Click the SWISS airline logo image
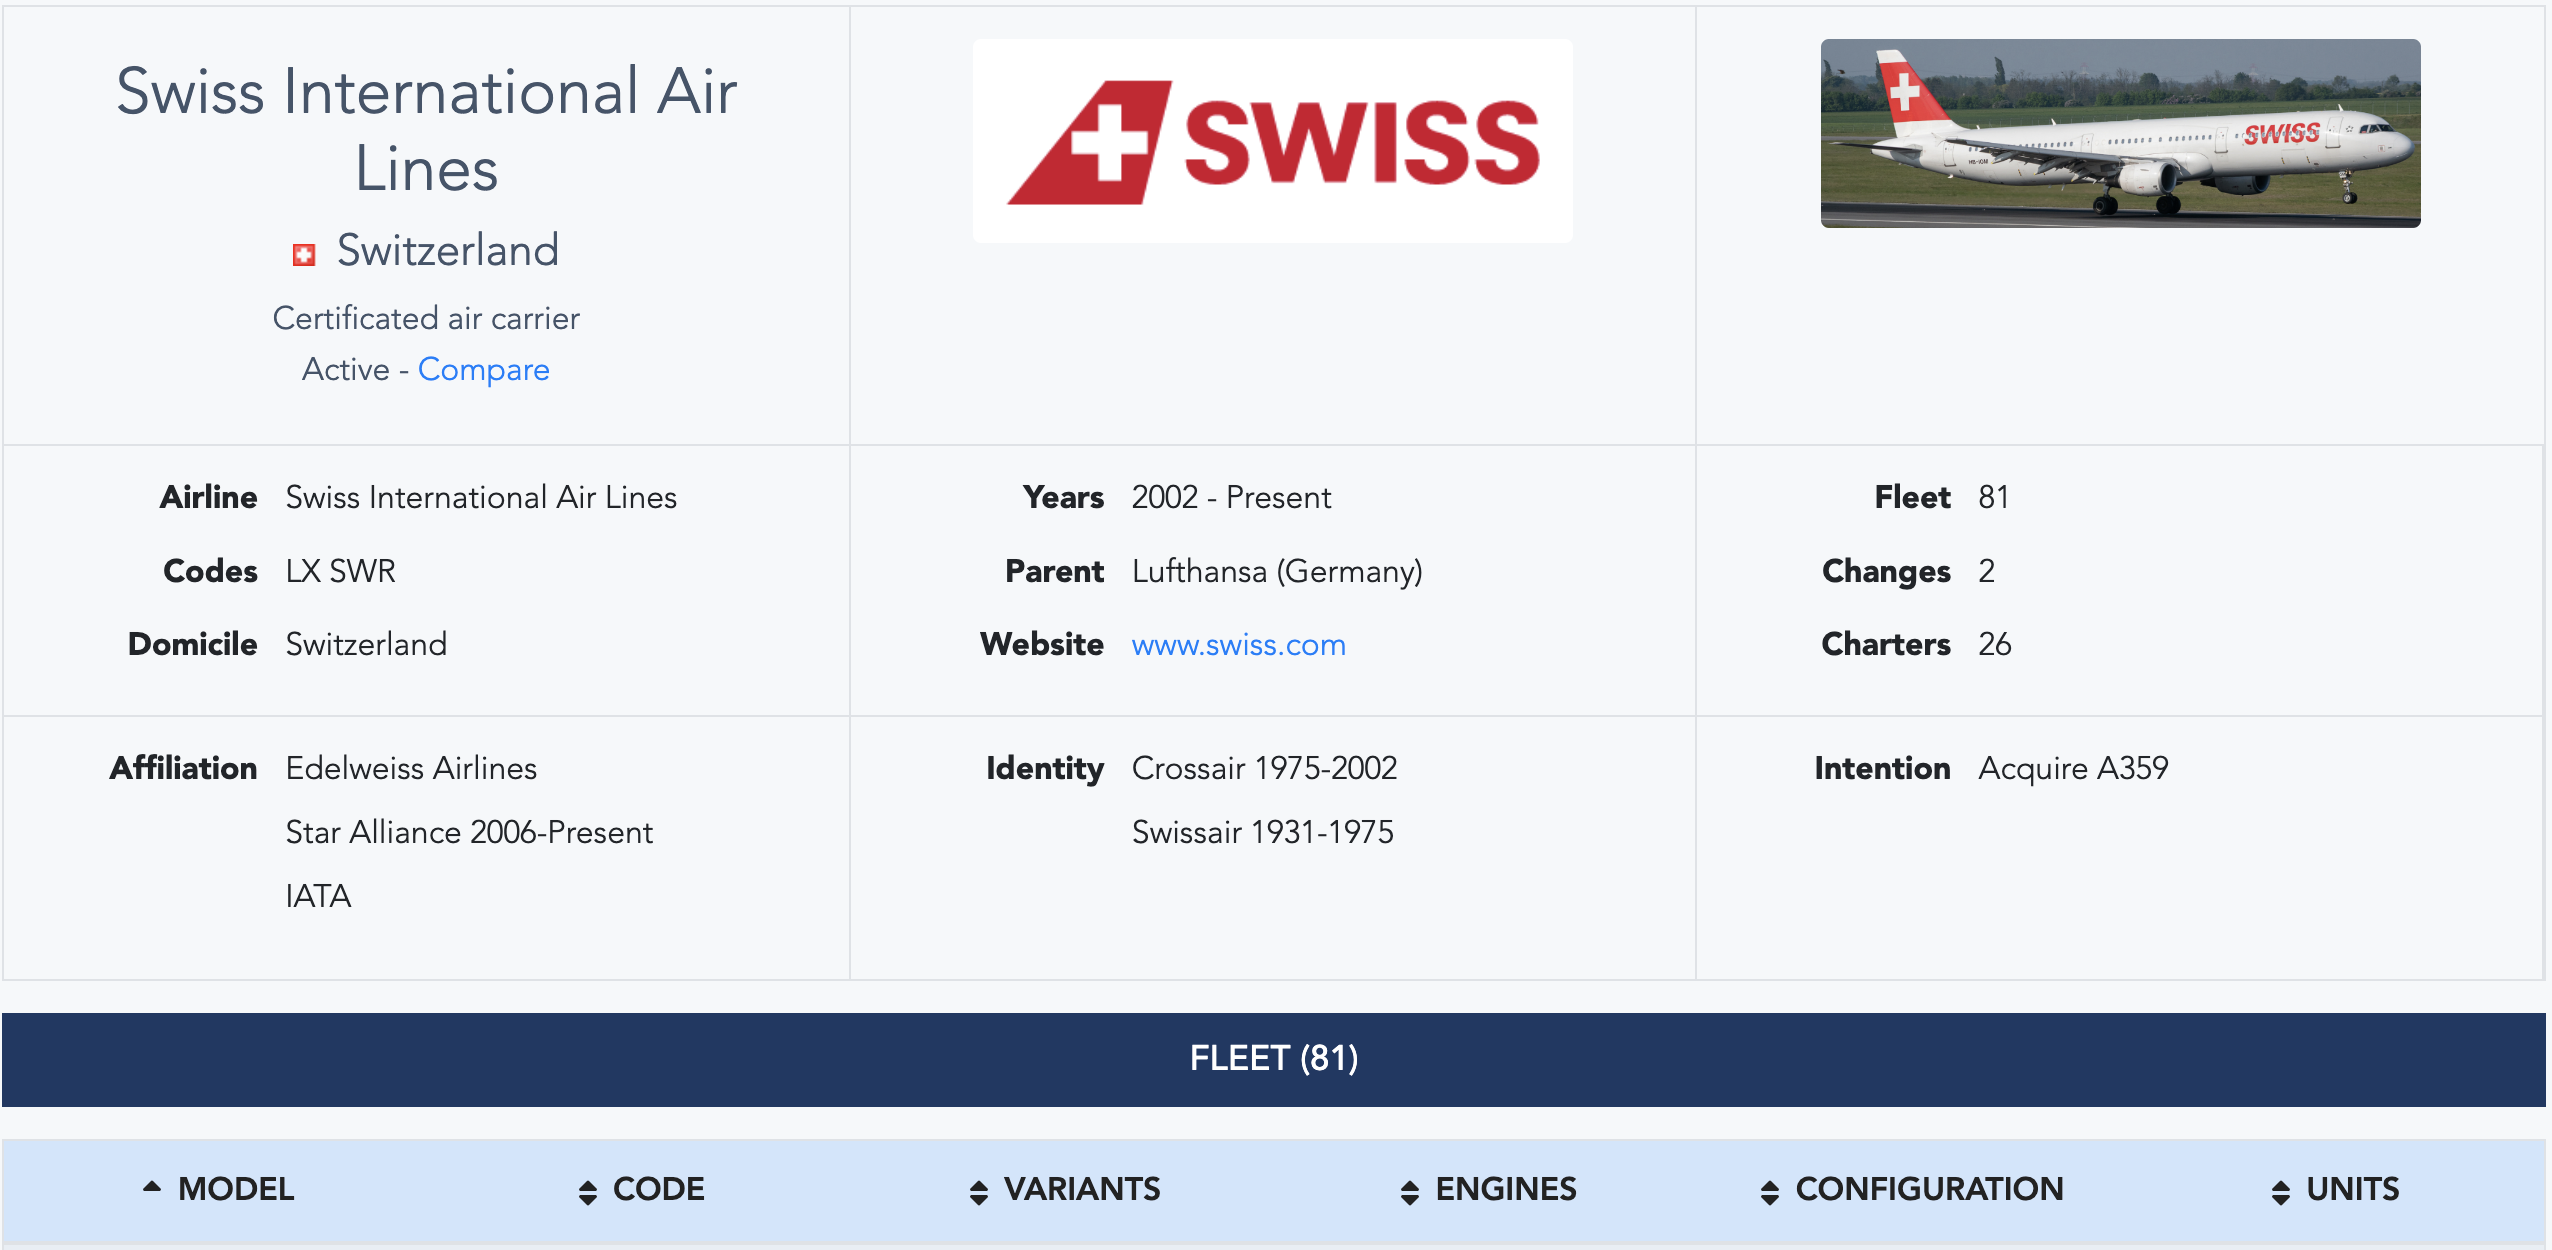Screen dimensions: 2552x1250 click(1272, 141)
